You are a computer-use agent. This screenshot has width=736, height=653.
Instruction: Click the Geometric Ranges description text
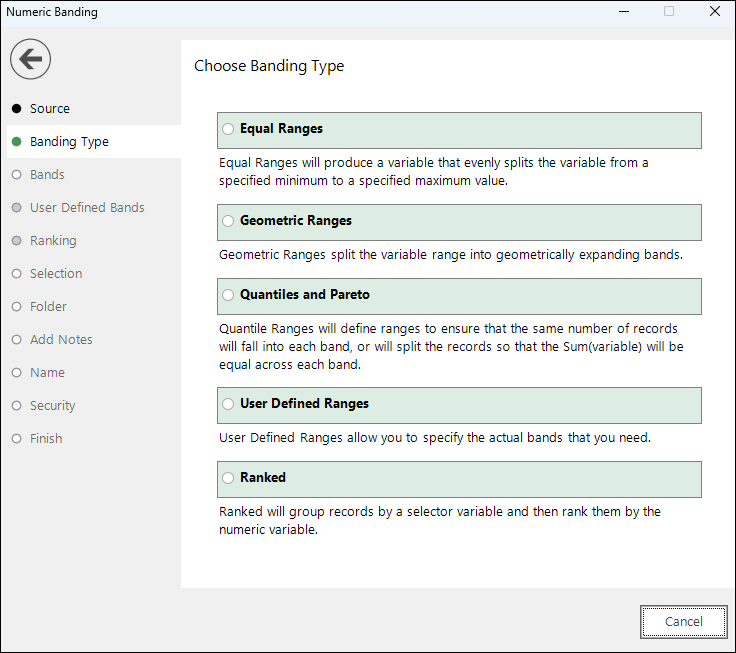point(451,254)
